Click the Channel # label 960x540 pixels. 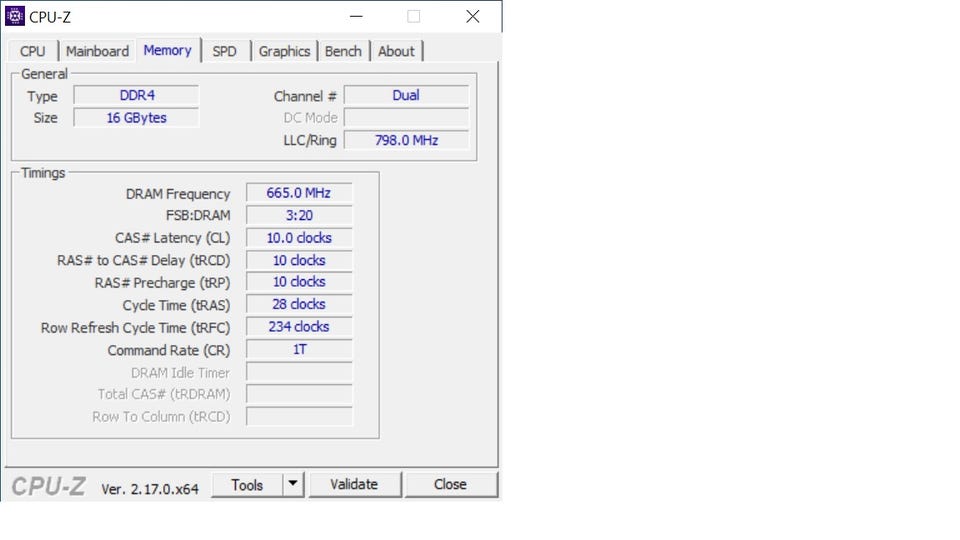pyautogui.click(x=305, y=97)
